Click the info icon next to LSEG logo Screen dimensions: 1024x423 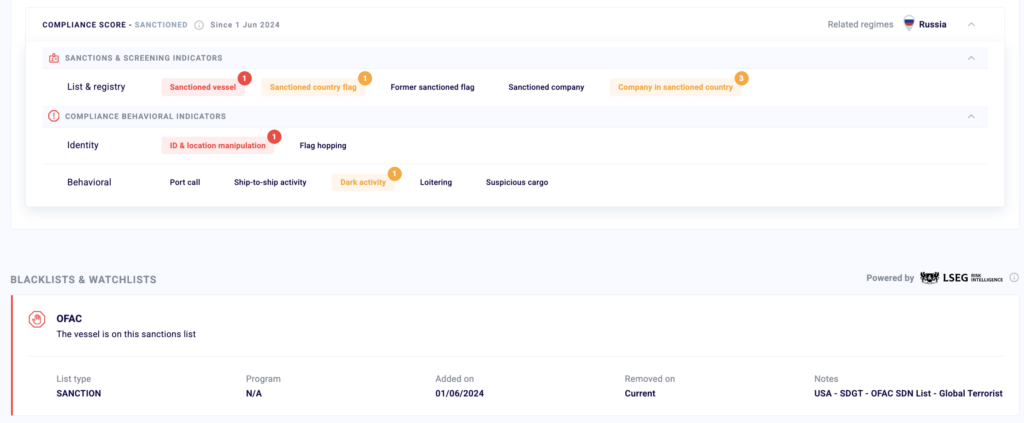(1014, 277)
